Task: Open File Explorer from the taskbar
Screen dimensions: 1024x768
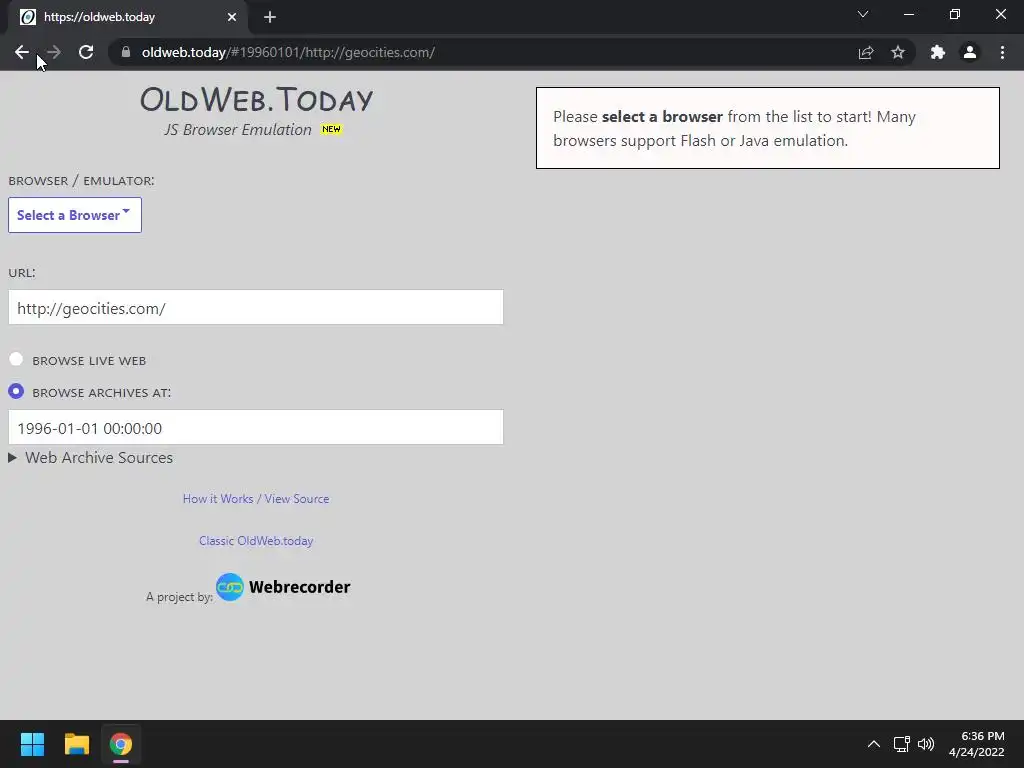Action: (76, 744)
